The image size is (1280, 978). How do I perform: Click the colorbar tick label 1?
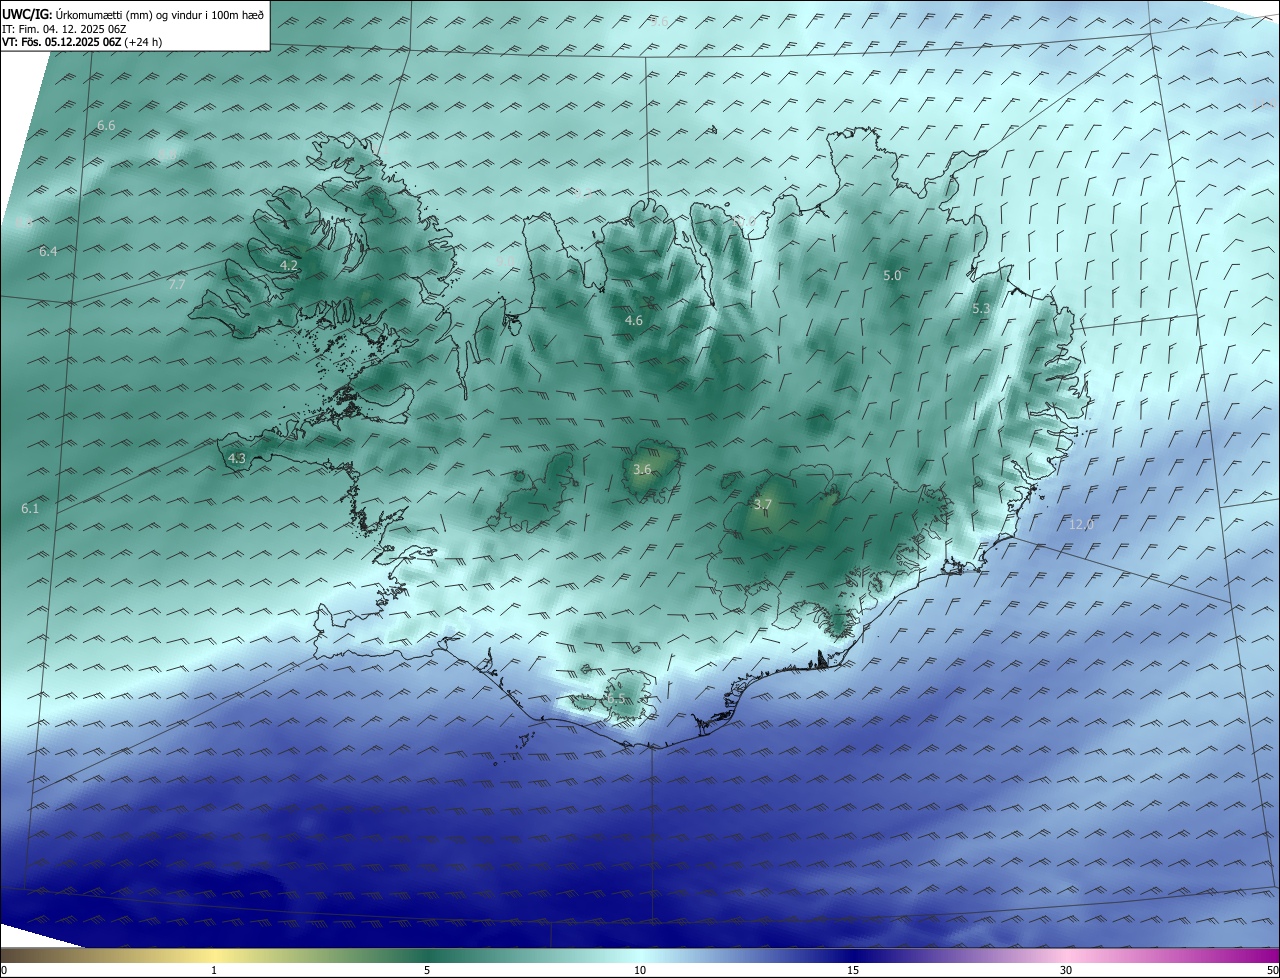(214, 970)
